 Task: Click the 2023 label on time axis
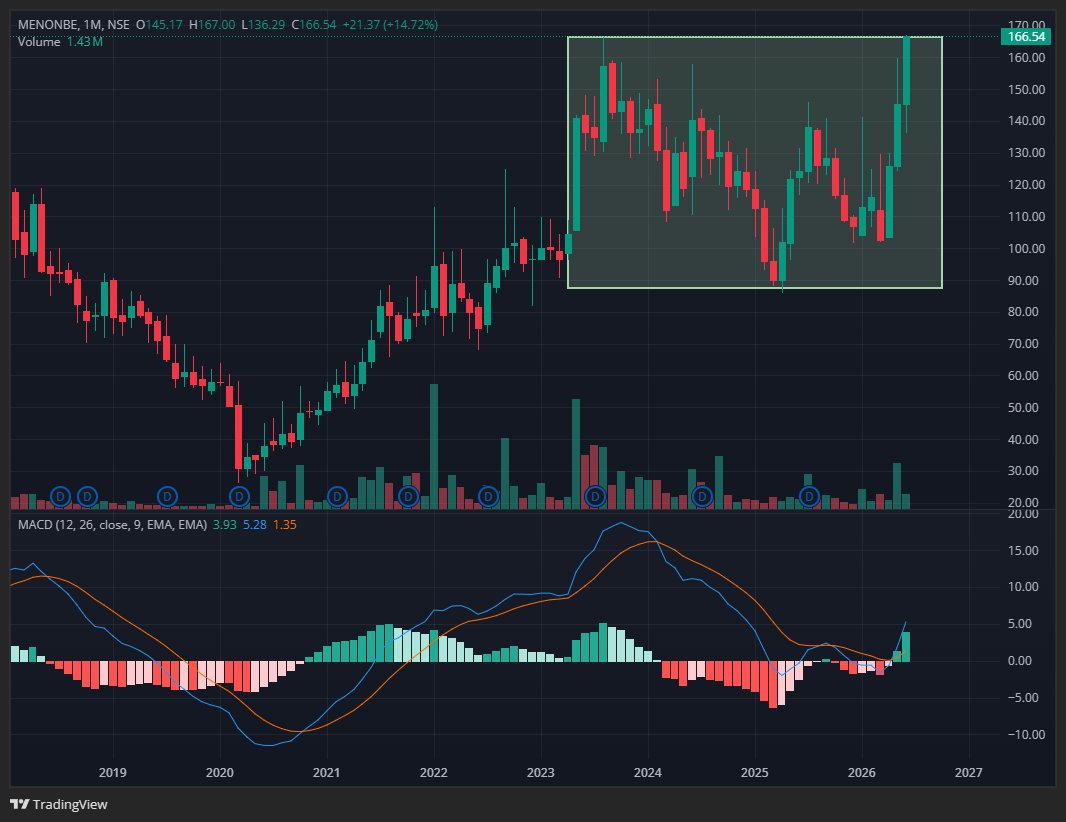coord(540,772)
